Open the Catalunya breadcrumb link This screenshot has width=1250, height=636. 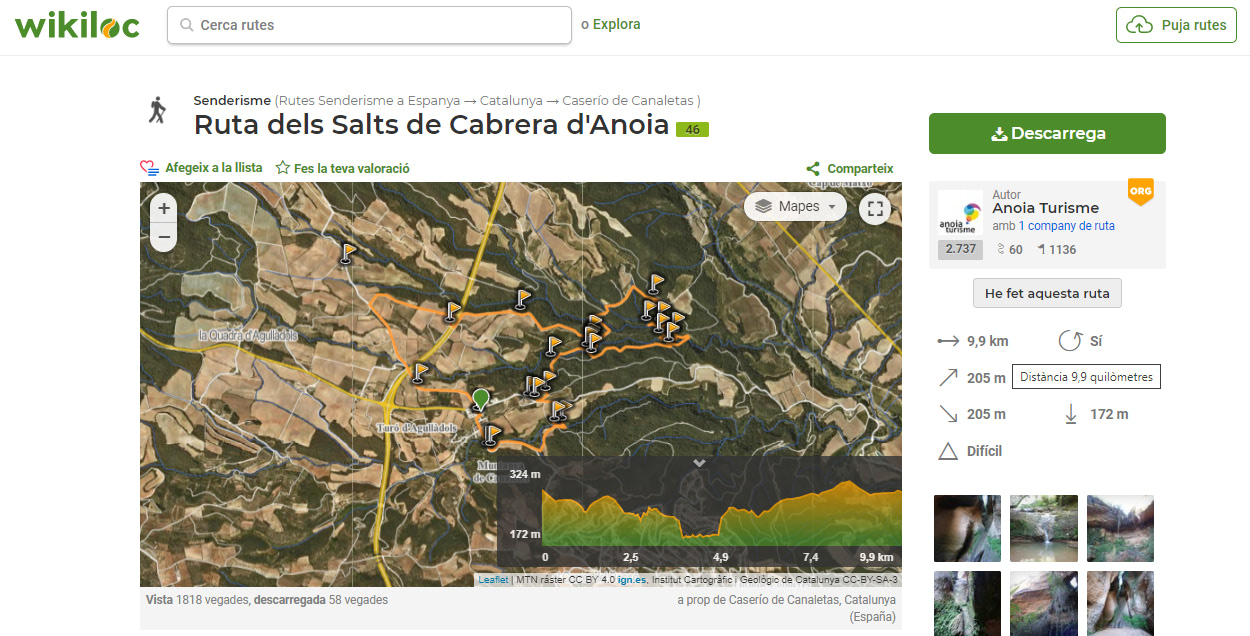pyautogui.click(x=510, y=101)
